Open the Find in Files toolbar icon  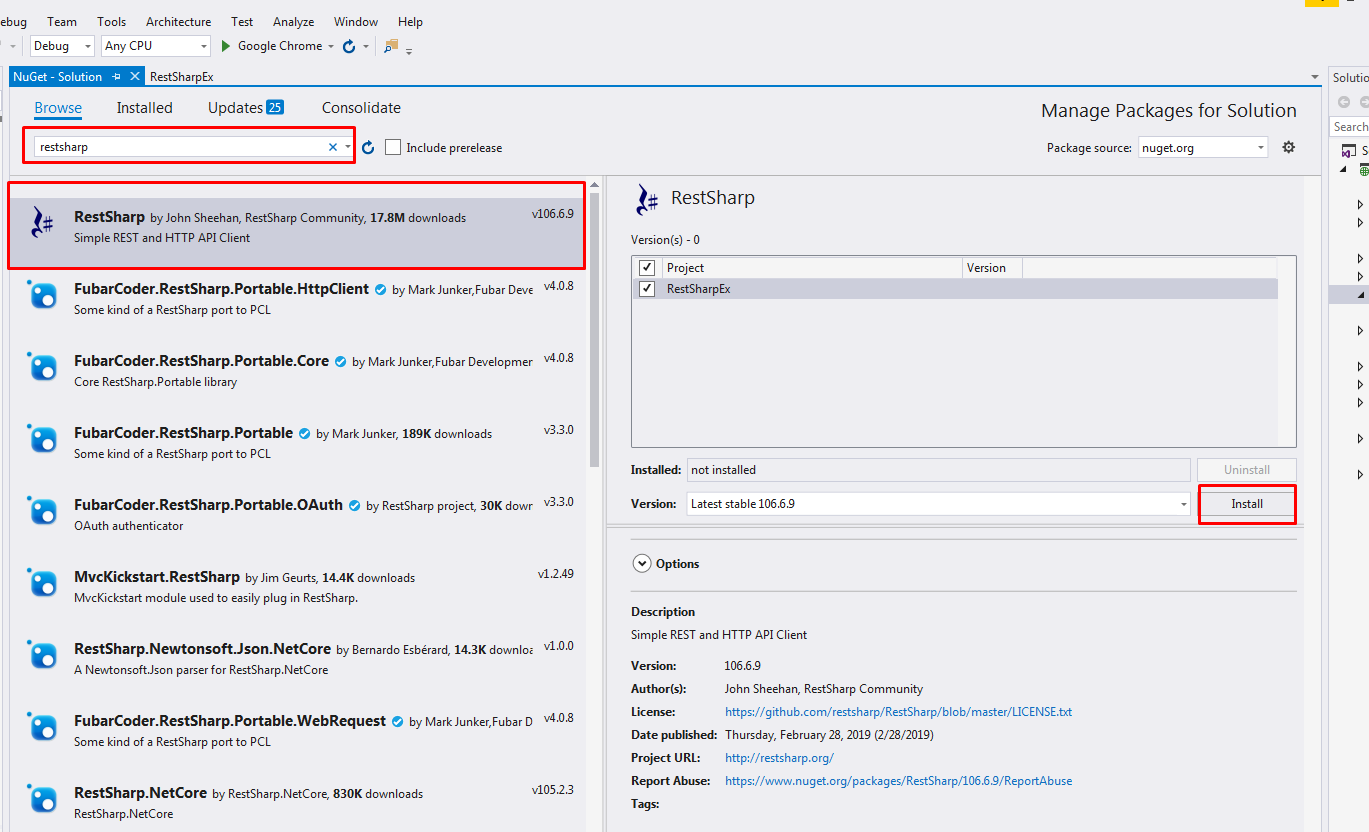pyautogui.click(x=390, y=46)
